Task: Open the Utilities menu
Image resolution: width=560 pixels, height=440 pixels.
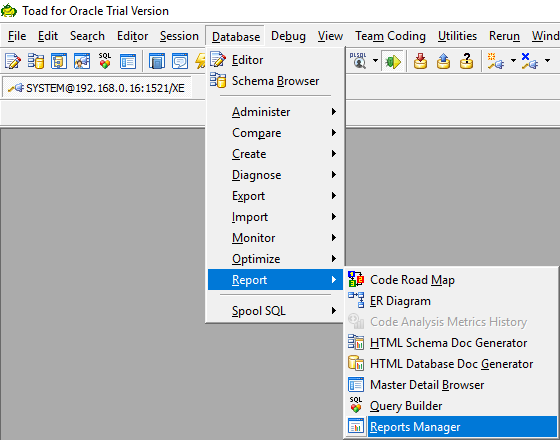Action: (x=457, y=36)
